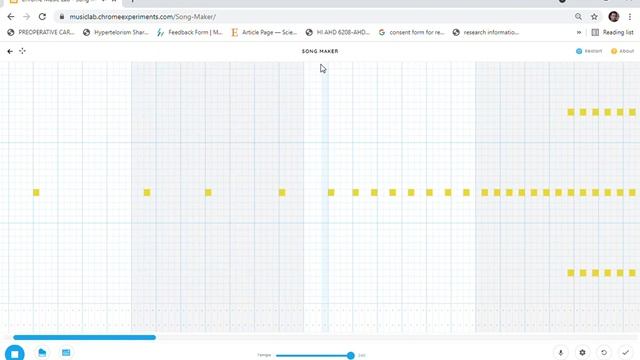Save song with the checkmark icon
This screenshot has width=640, height=360.
626,353
